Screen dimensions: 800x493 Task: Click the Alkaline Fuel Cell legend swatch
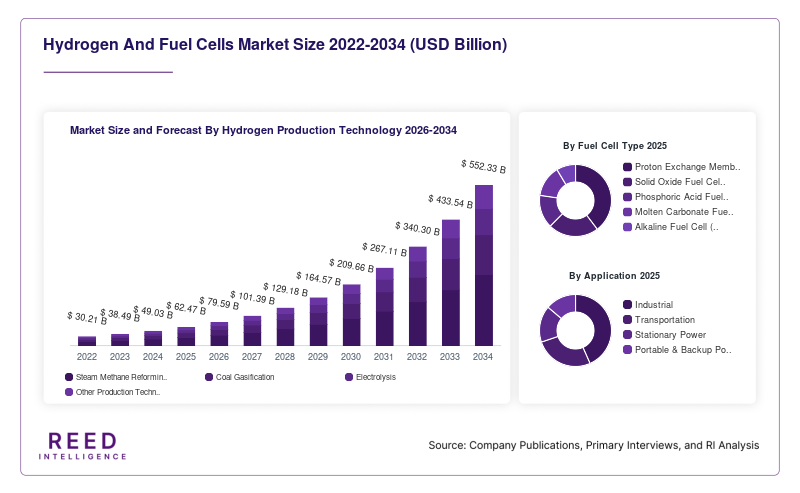pyautogui.click(x=628, y=227)
